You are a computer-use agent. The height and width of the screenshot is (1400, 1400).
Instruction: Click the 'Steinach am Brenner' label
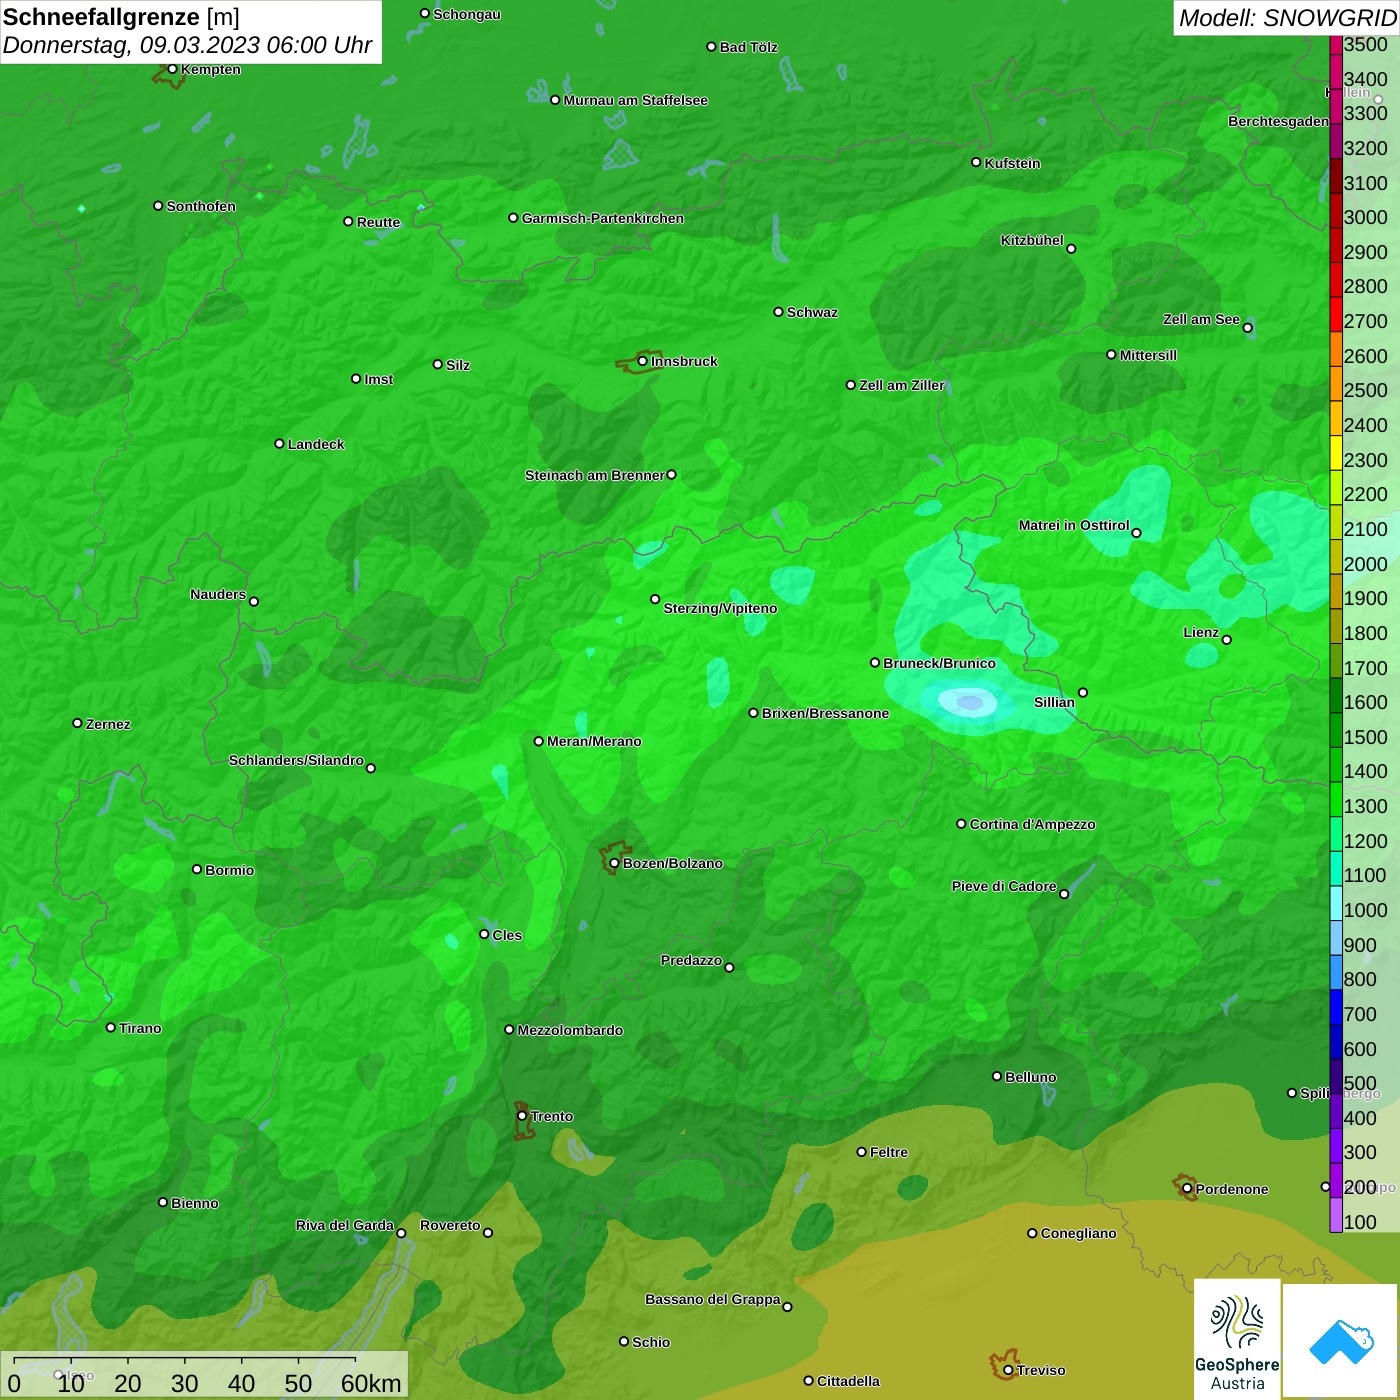[595, 475]
